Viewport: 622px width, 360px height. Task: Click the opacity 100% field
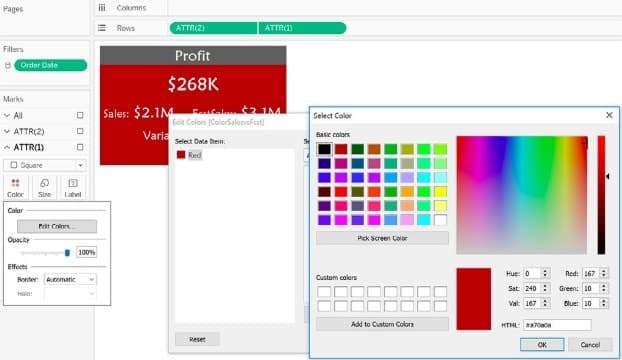[86, 252]
